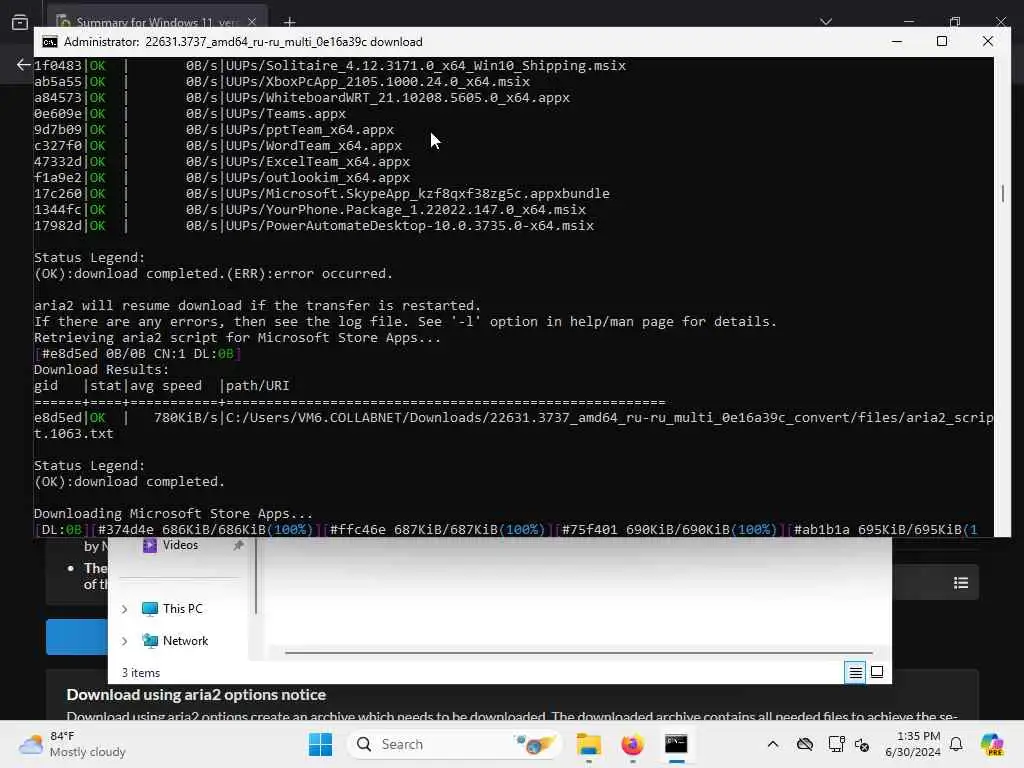Image resolution: width=1024 pixels, height=768 pixels.
Task: Click the console window vertical scrollbar
Action: 1002,193
